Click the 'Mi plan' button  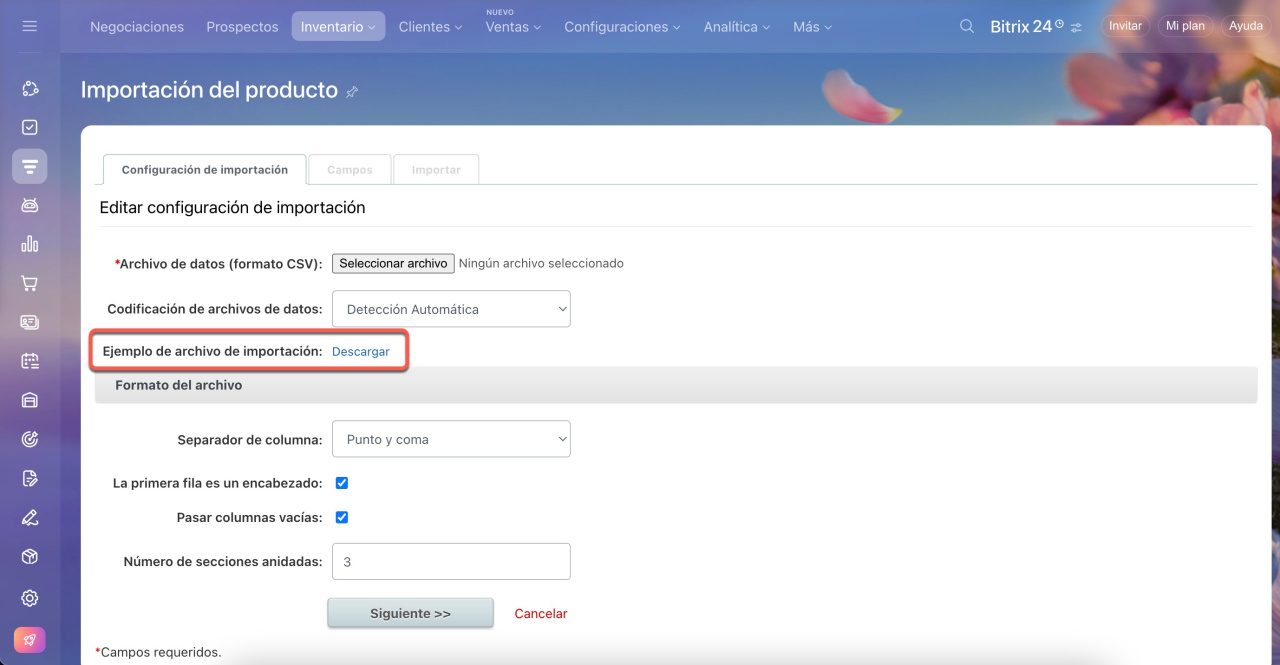[x=1185, y=26]
